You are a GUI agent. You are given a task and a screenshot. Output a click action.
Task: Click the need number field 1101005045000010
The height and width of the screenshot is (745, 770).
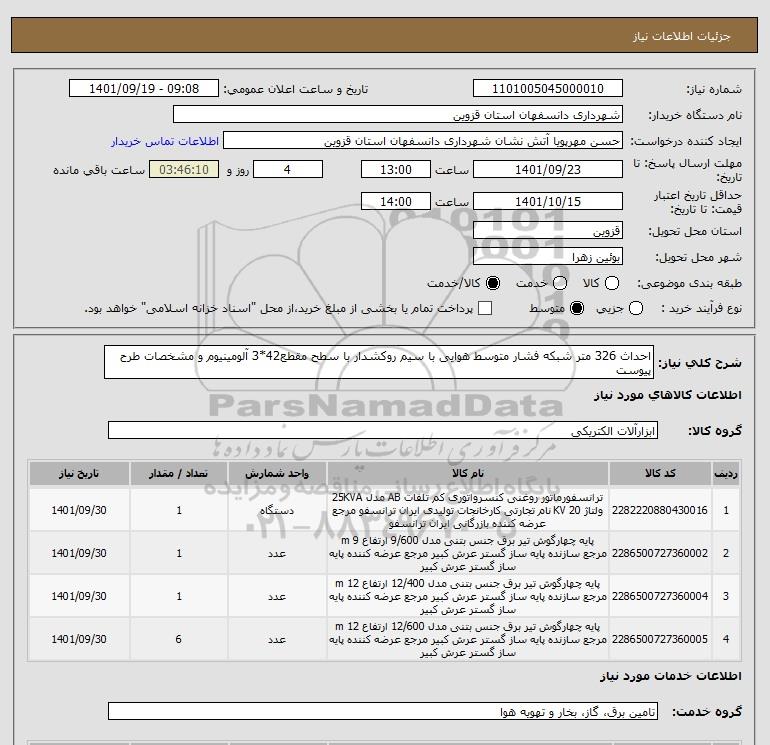pyautogui.click(x=548, y=88)
